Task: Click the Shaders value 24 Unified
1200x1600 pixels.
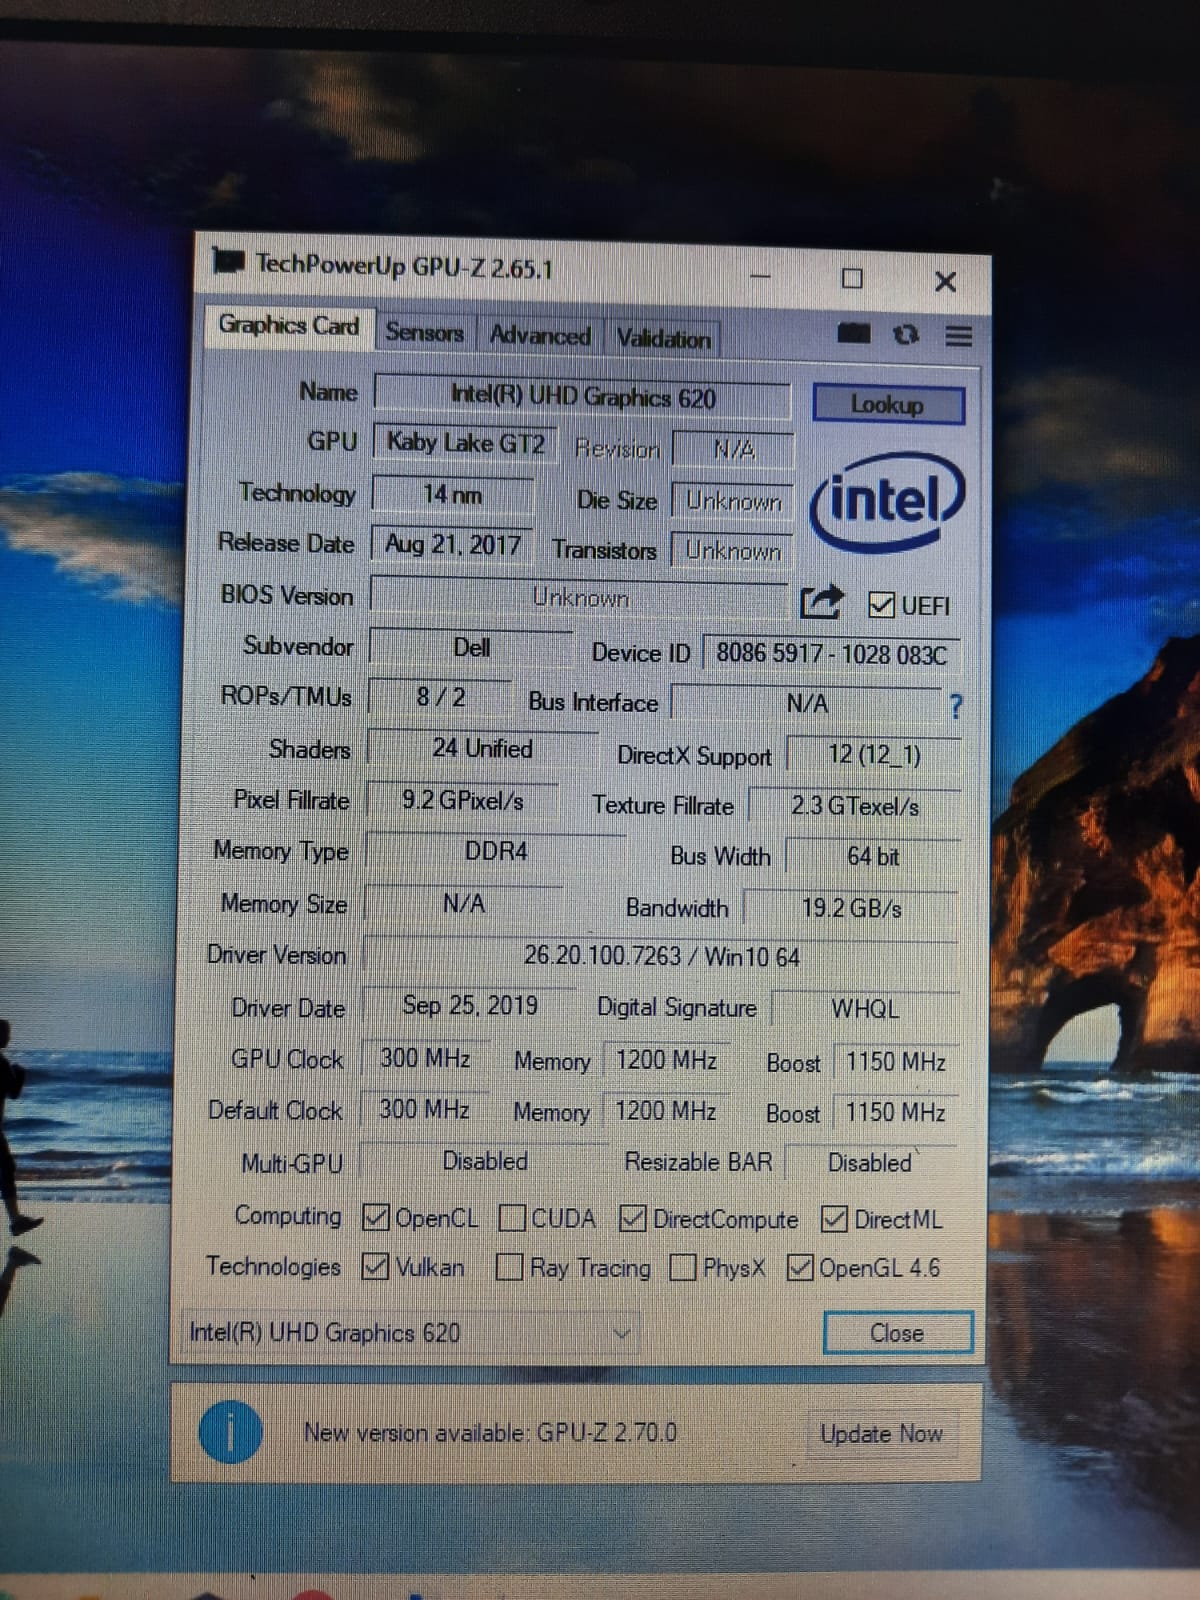Action: tap(482, 748)
